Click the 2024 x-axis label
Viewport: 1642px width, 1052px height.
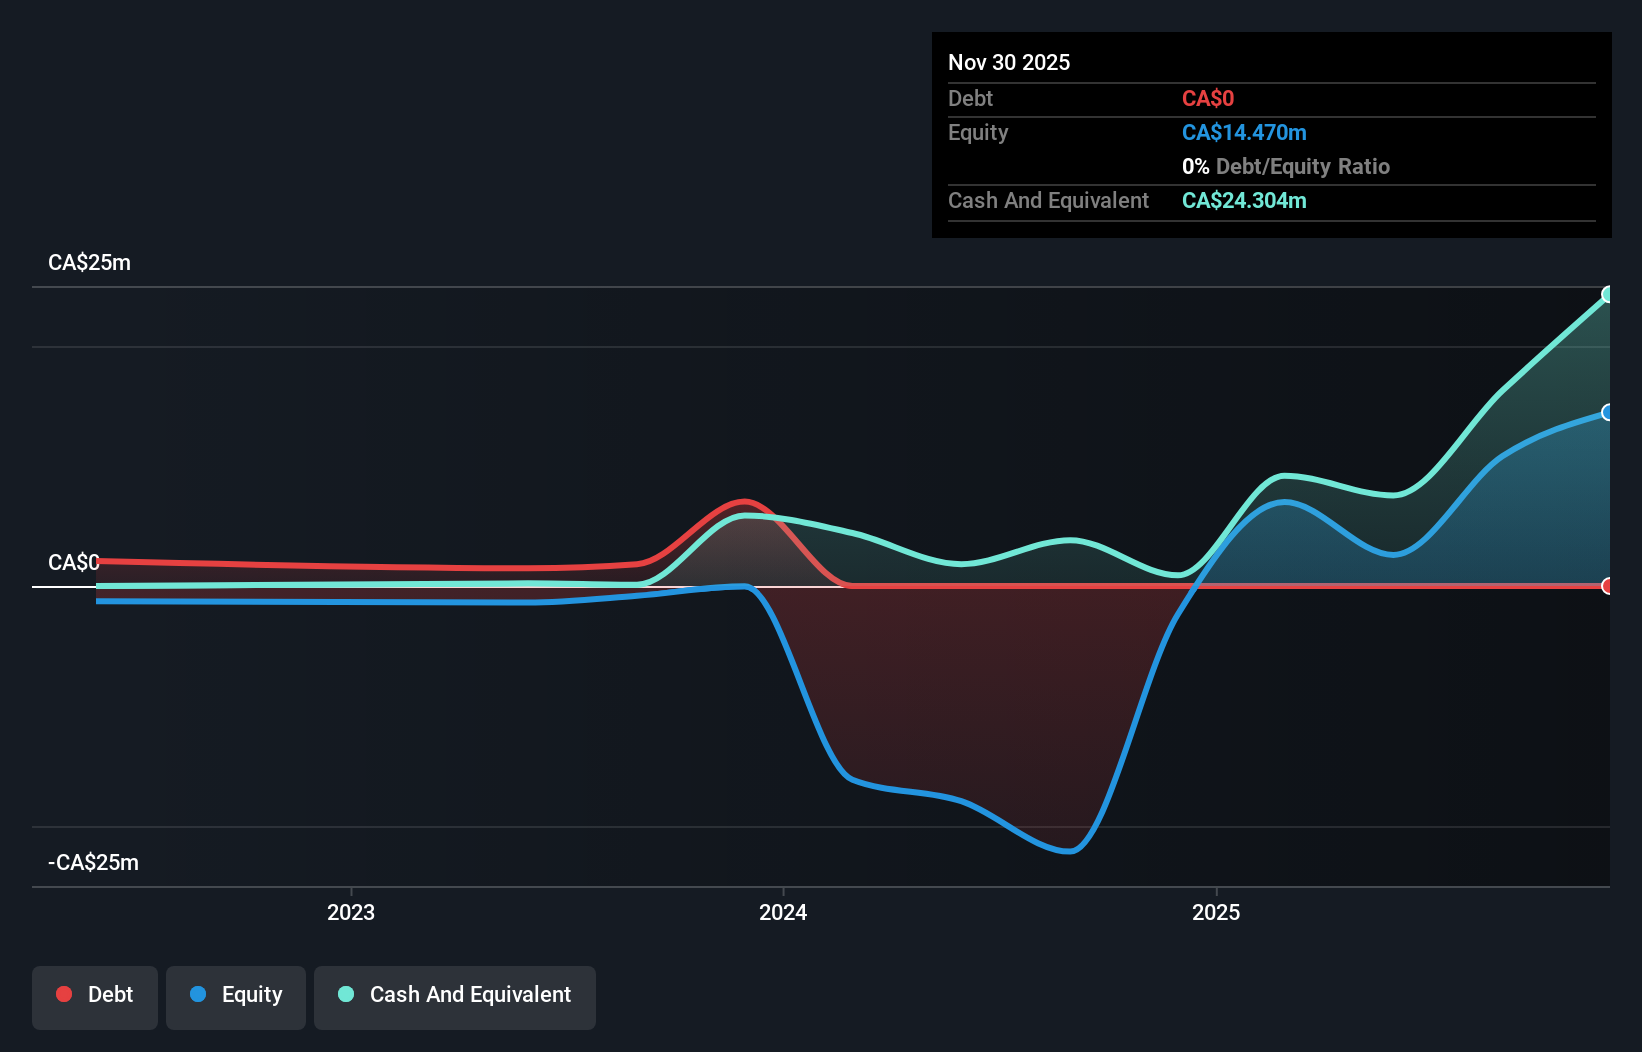tap(783, 912)
